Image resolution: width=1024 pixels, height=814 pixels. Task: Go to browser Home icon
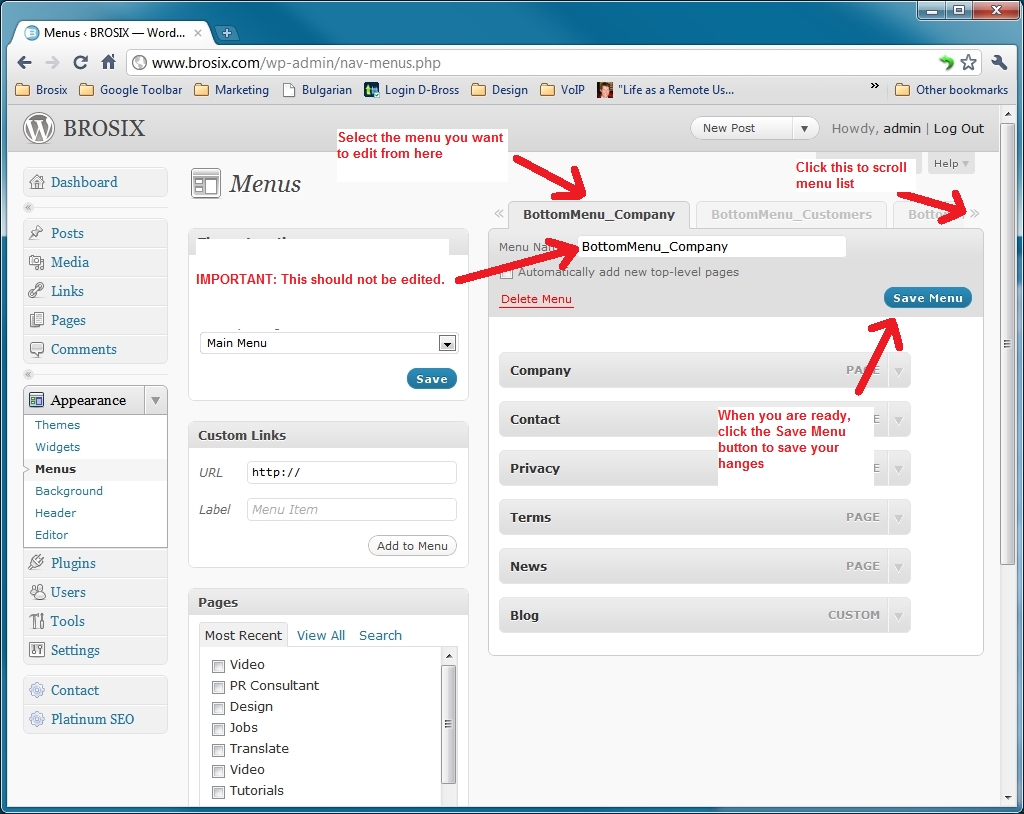pos(108,62)
